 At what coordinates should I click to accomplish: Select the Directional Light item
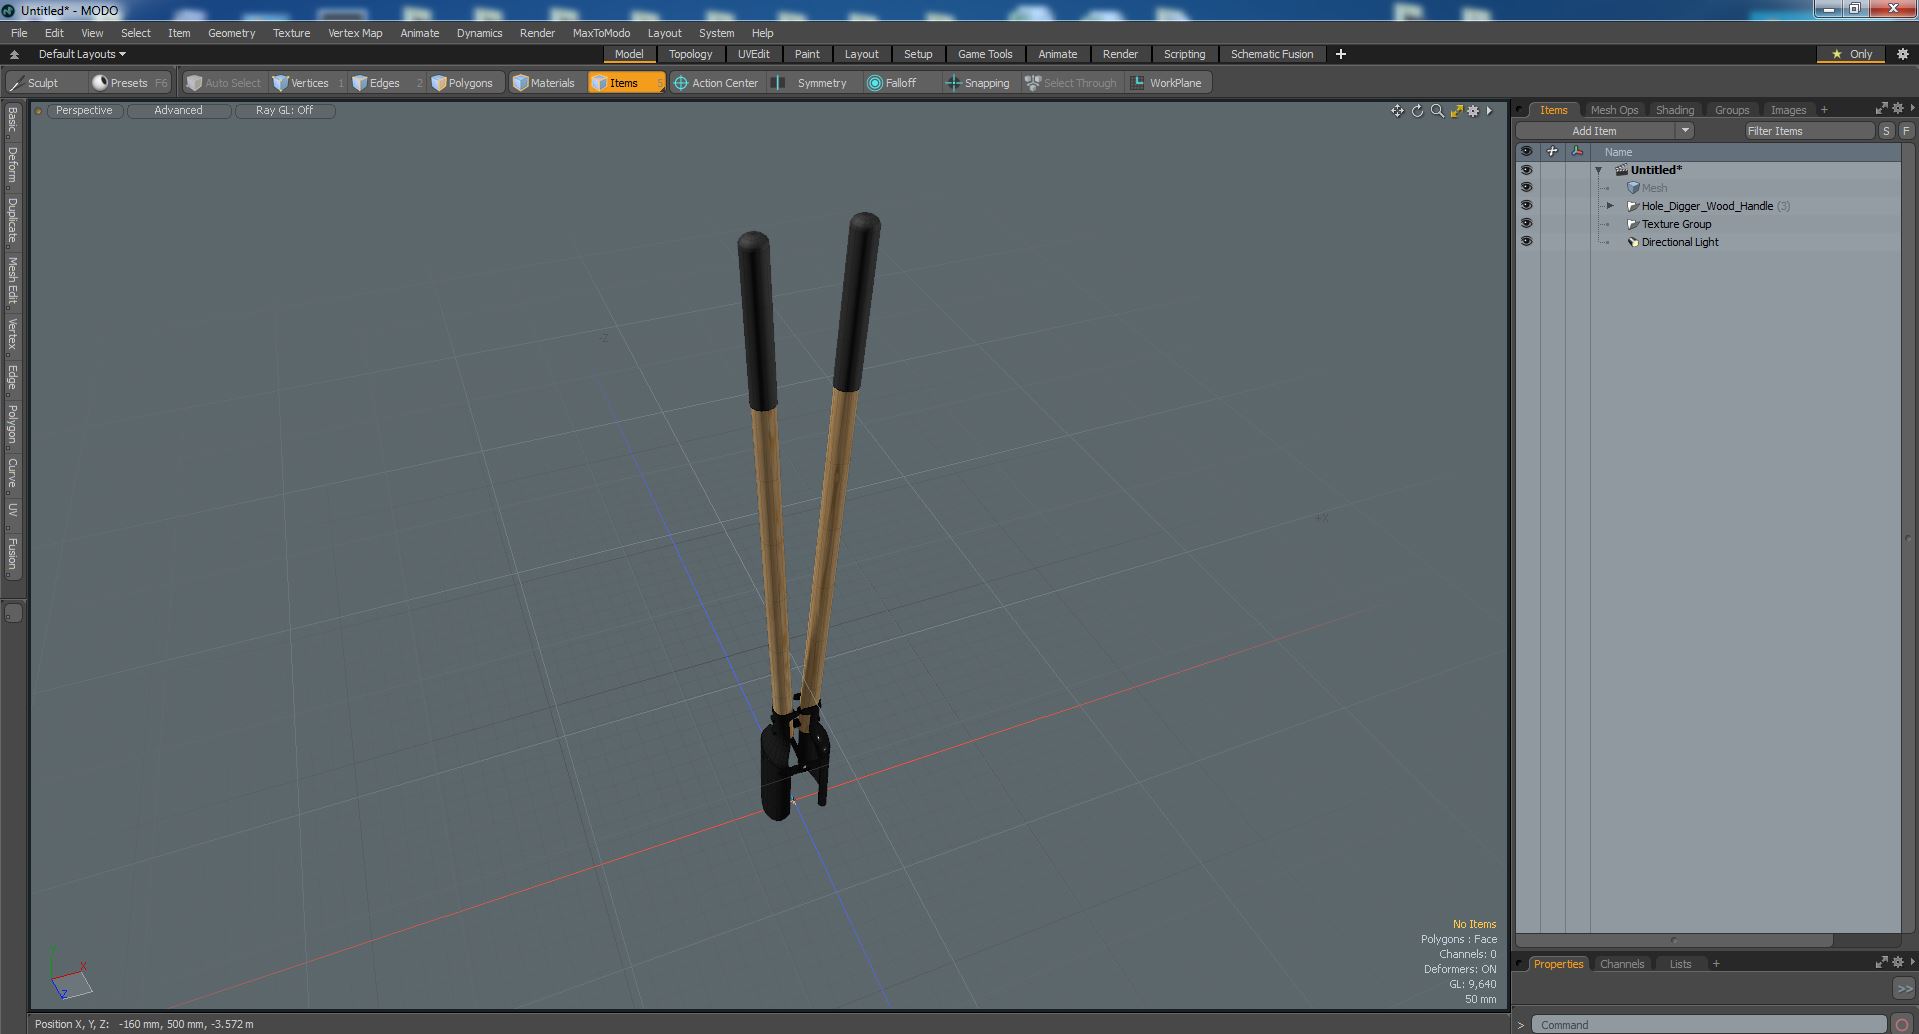(x=1680, y=242)
